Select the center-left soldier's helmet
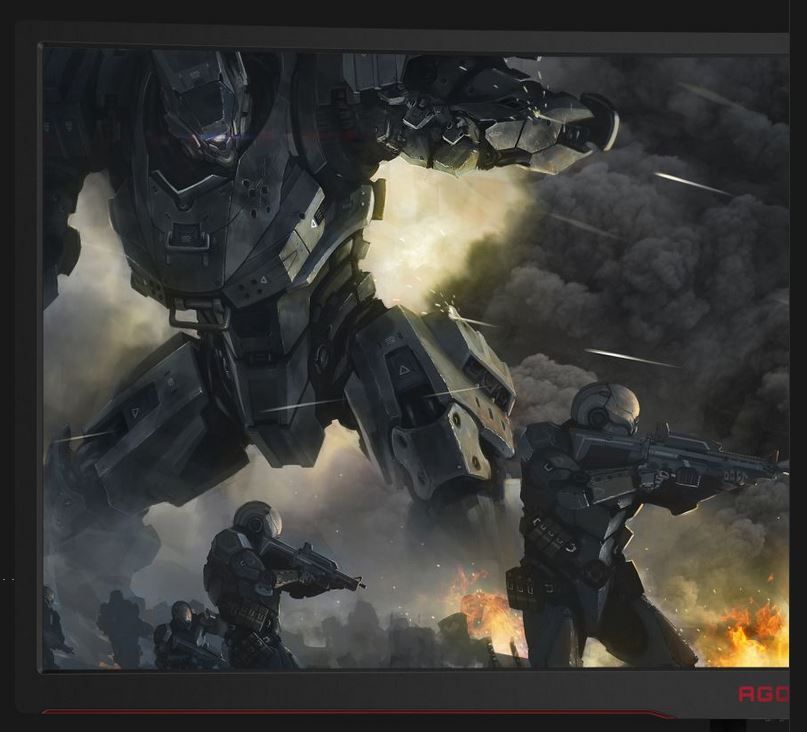This screenshot has height=732, width=807. pyautogui.click(x=257, y=520)
